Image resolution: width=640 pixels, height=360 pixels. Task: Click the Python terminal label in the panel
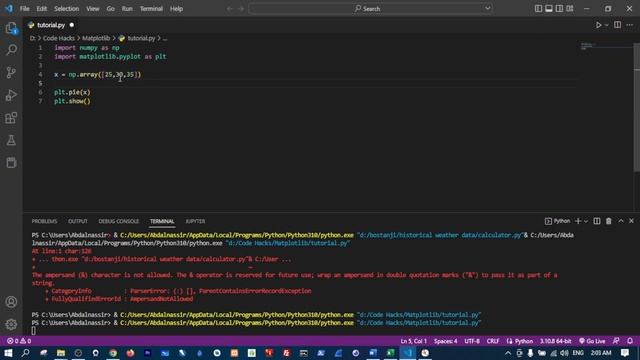tap(558, 221)
